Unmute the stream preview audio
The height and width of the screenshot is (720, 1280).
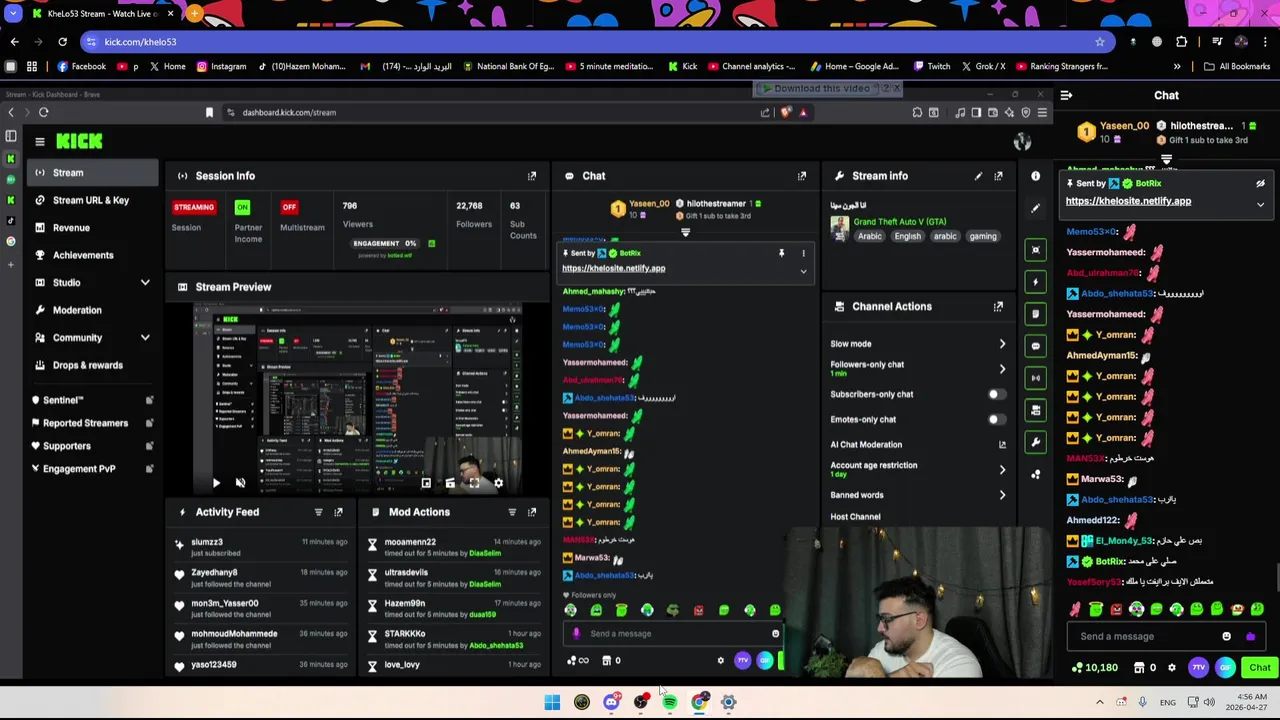tap(240, 483)
